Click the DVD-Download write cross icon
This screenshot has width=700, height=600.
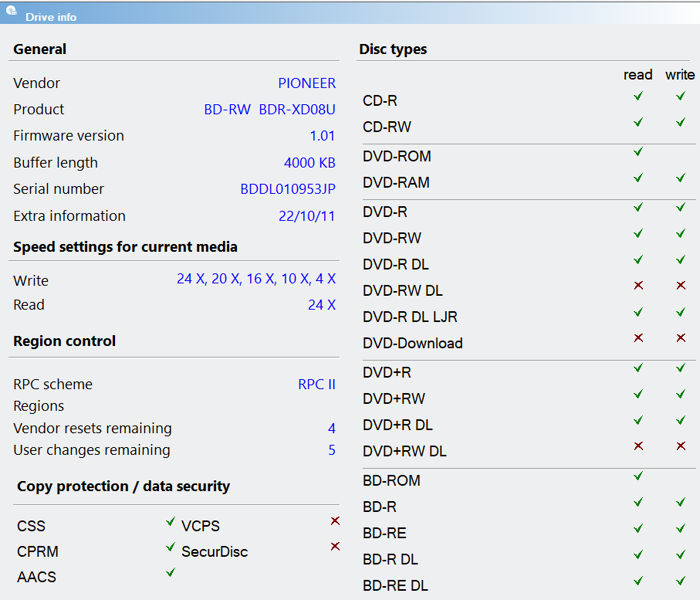click(x=681, y=338)
